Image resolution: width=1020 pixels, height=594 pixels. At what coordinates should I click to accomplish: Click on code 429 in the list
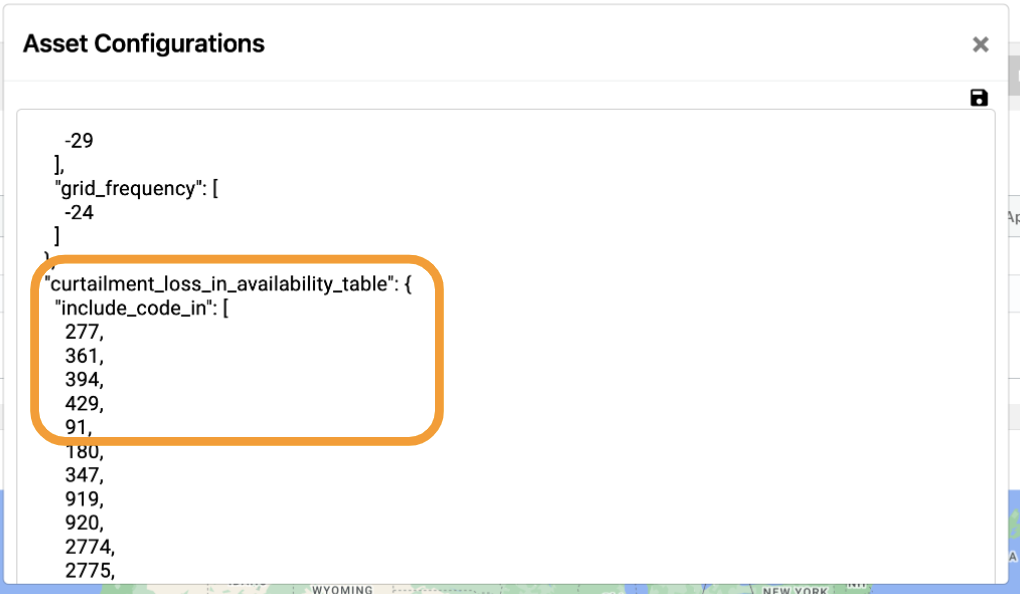tap(84, 403)
